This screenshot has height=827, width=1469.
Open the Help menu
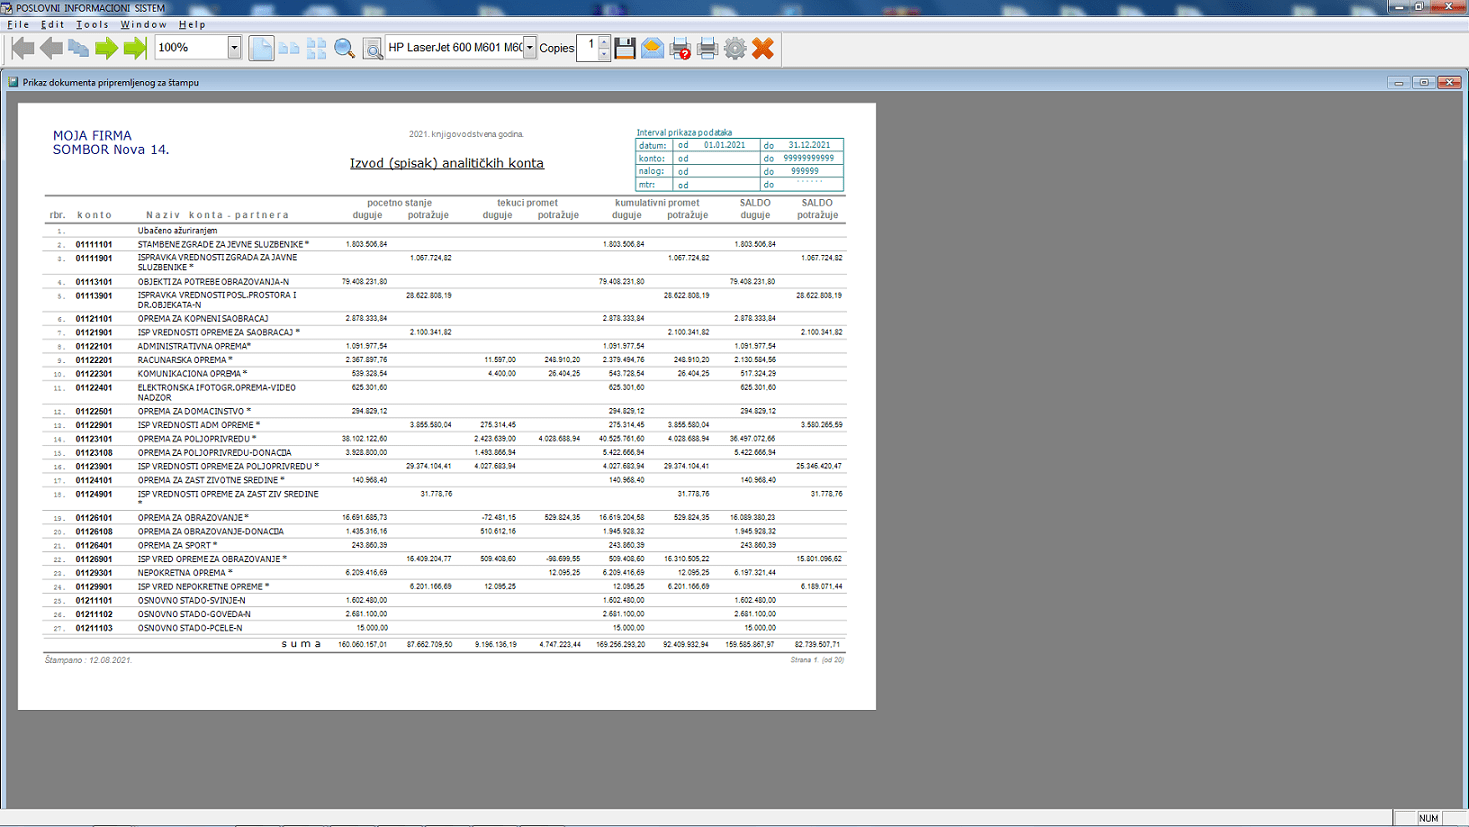(x=192, y=24)
